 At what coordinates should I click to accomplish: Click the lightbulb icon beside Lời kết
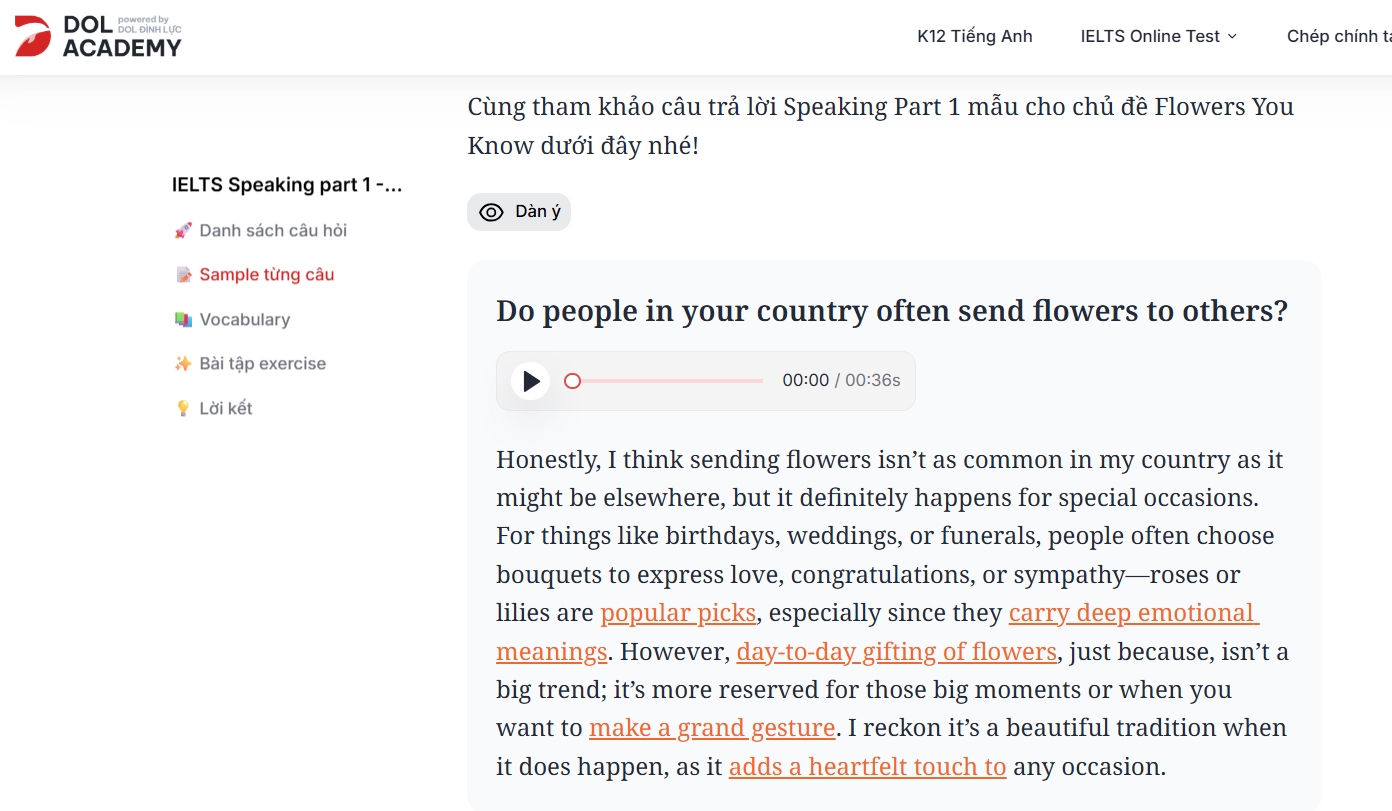pyautogui.click(x=183, y=408)
